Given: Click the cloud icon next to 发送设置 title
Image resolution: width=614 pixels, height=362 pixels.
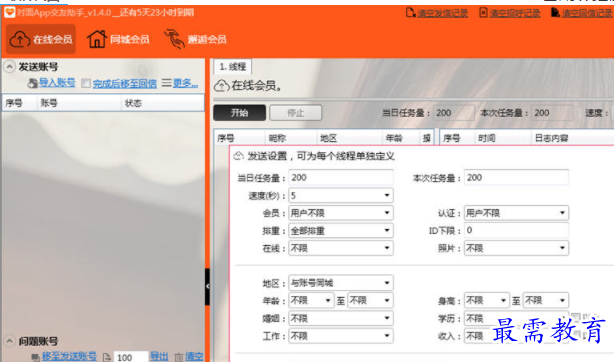Looking at the screenshot, I should 238,156.
